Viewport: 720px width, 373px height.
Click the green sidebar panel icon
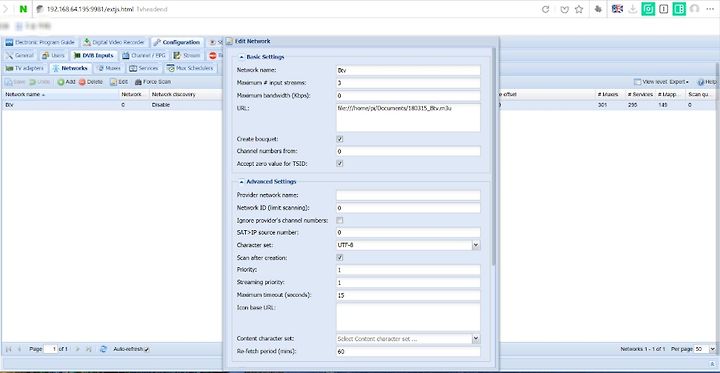679,9
